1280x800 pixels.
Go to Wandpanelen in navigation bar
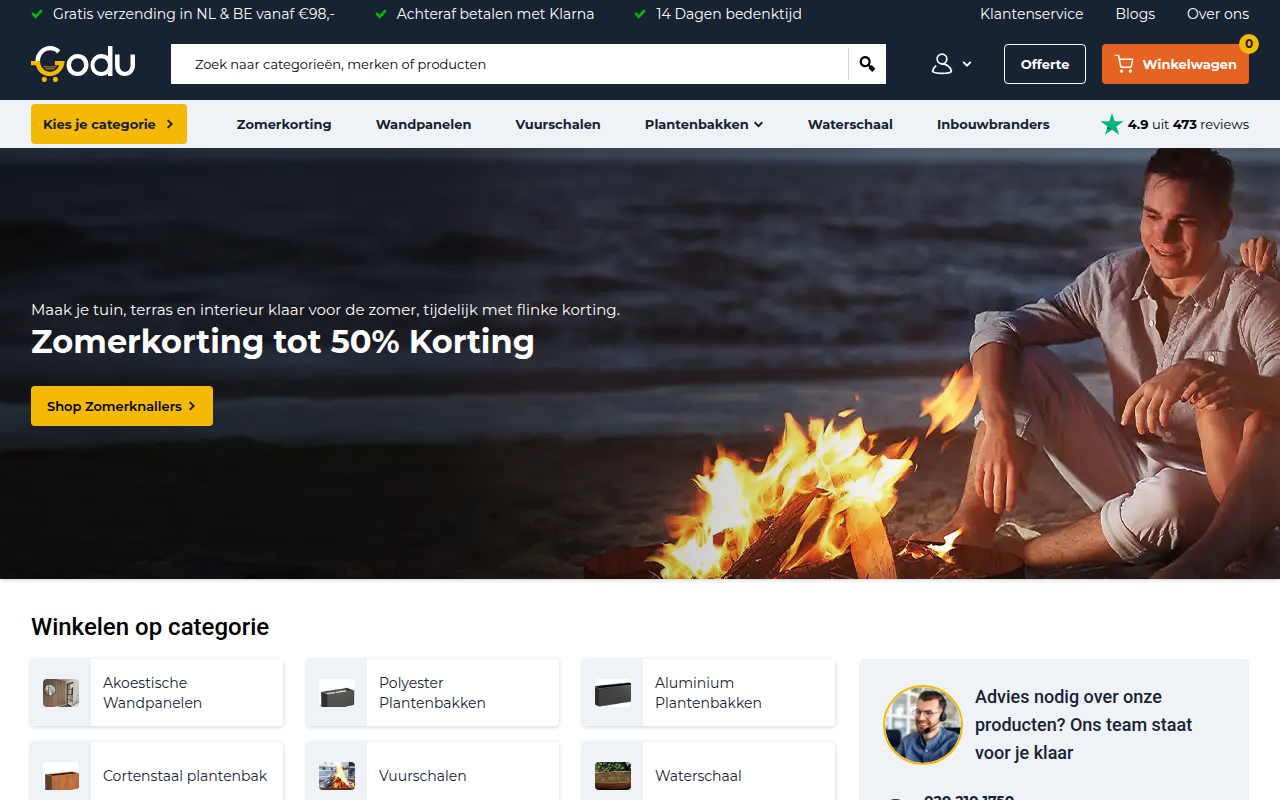[424, 124]
